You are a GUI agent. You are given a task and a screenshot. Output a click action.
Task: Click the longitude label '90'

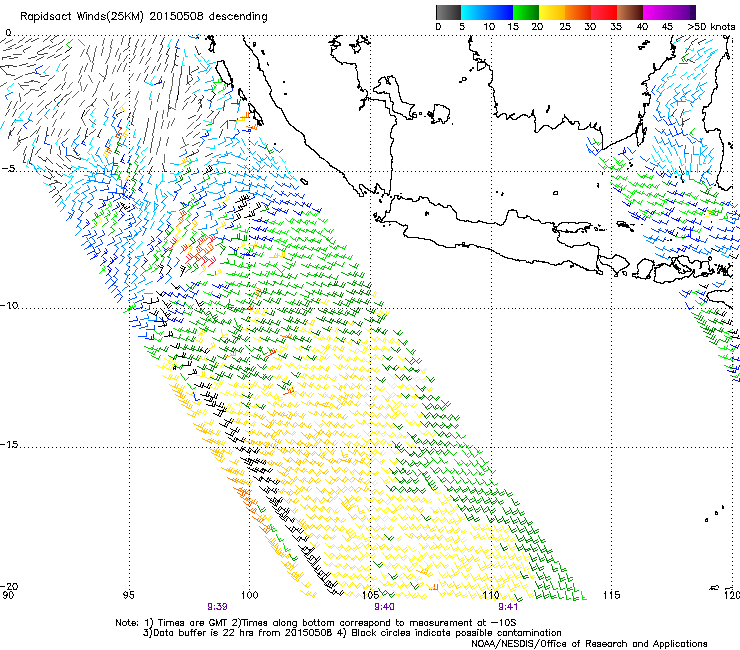(8, 595)
